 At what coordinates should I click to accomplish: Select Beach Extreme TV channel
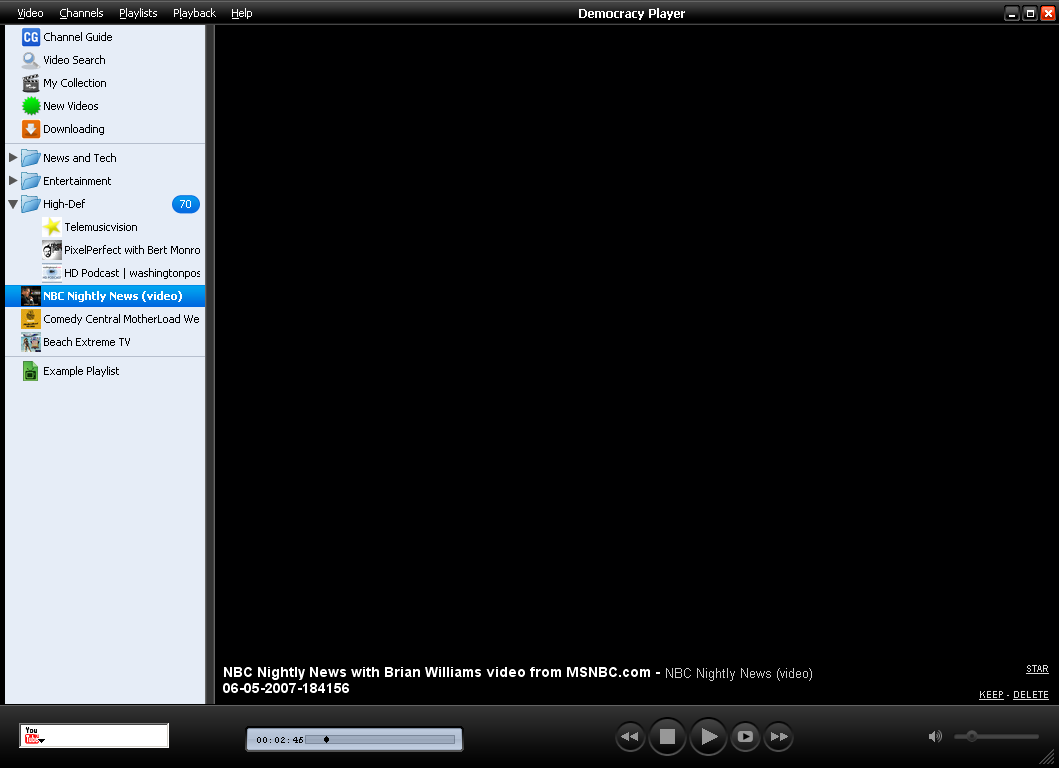pos(105,342)
